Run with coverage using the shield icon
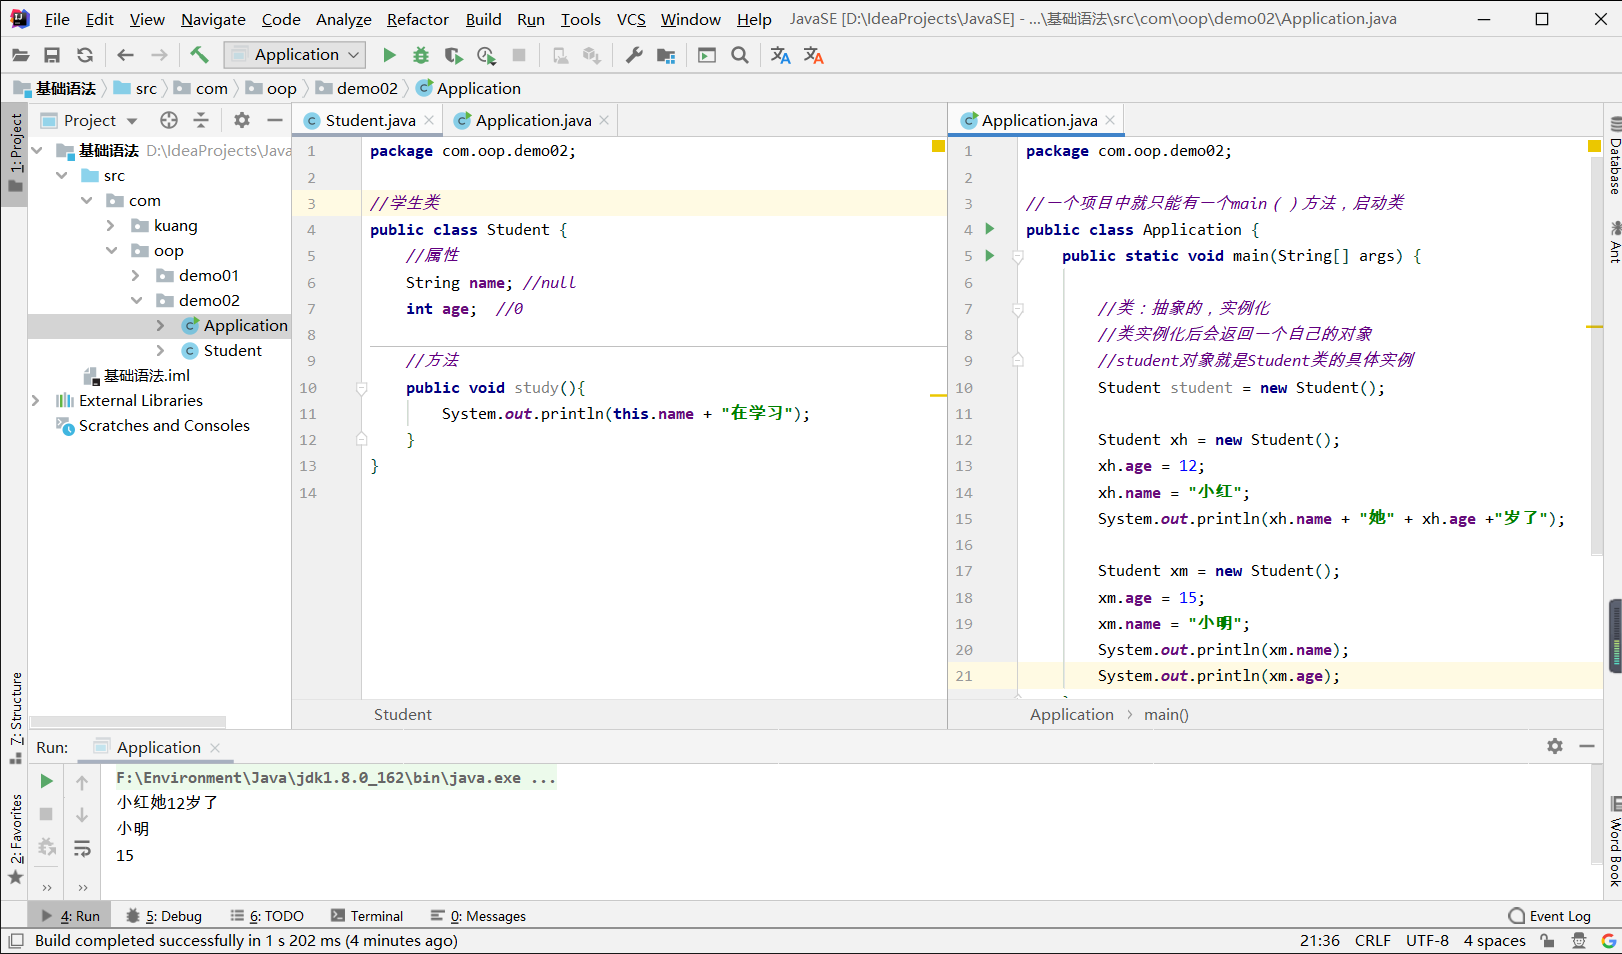 (453, 55)
